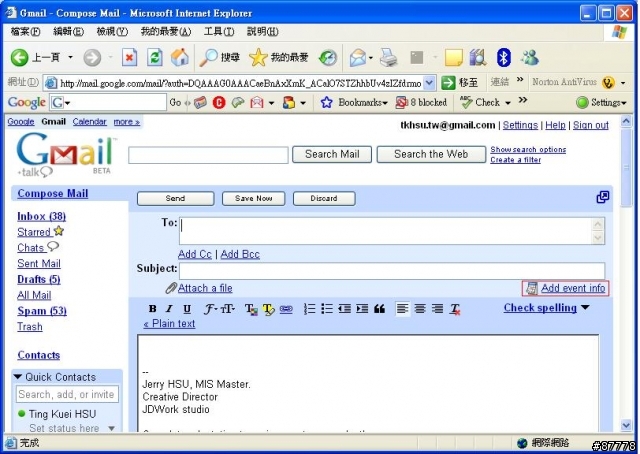640x454 pixels.
Task: Print page with printer icon
Action: click(388, 58)
